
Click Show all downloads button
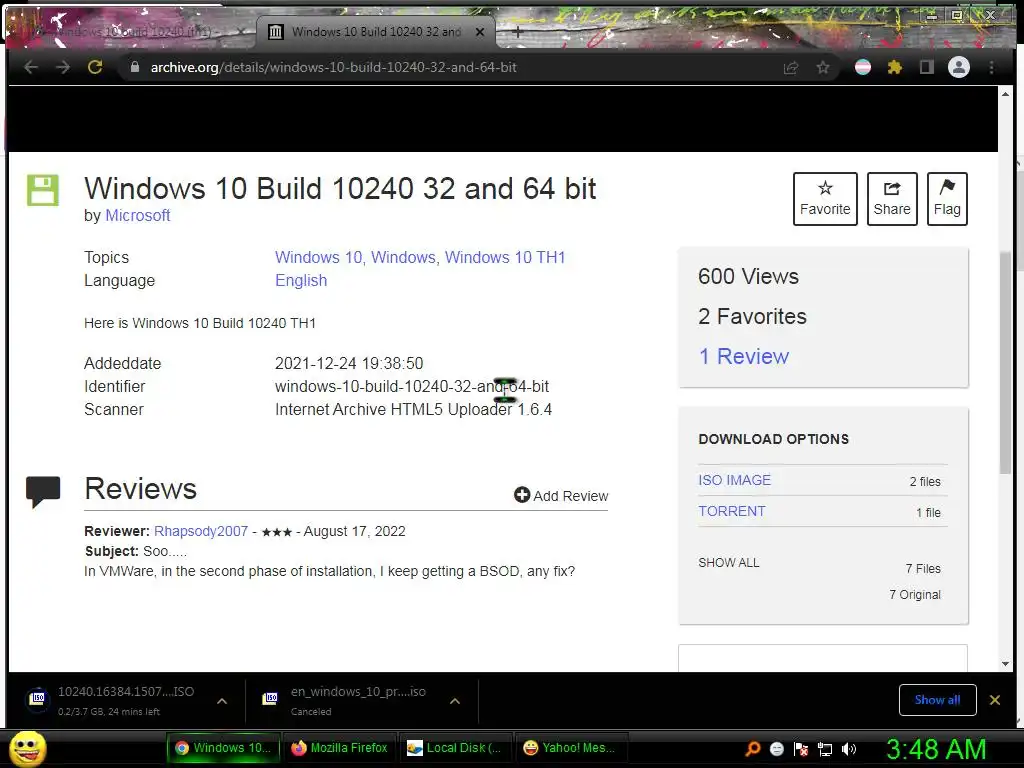937,700
